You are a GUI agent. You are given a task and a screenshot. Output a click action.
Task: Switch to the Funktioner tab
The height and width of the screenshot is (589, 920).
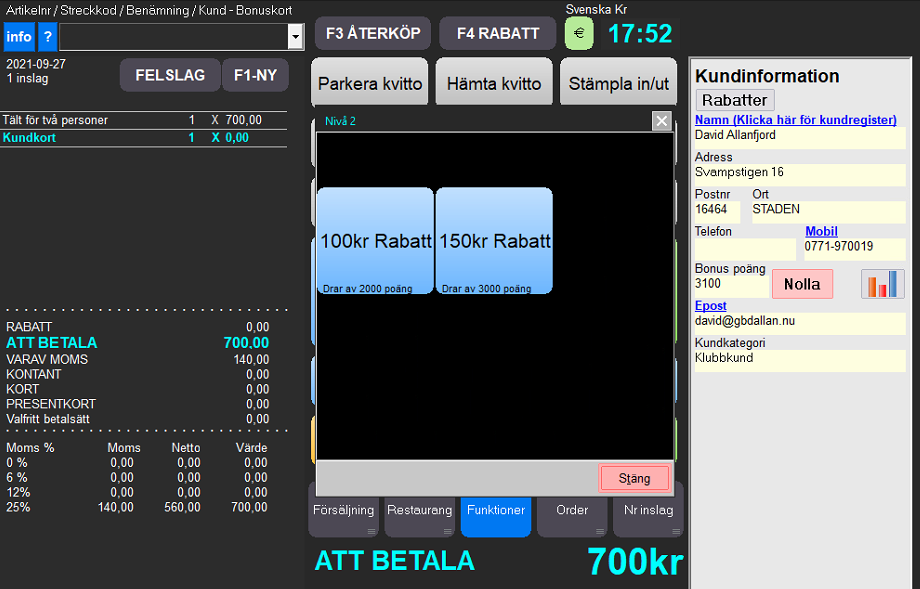[x=495, y=510]
